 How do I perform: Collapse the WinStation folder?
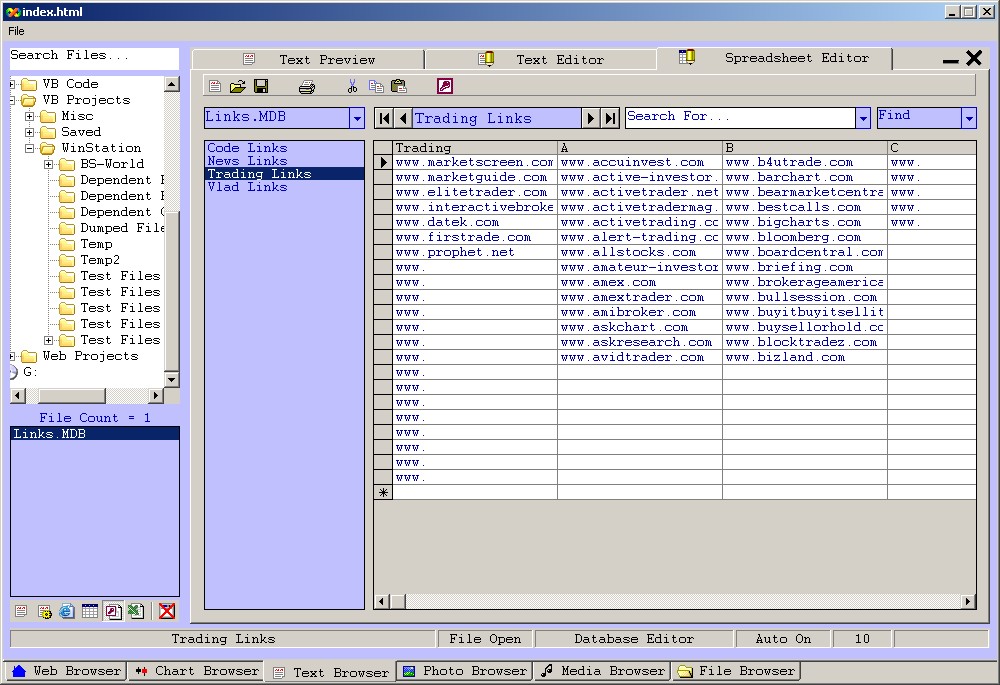pos(29,148)
